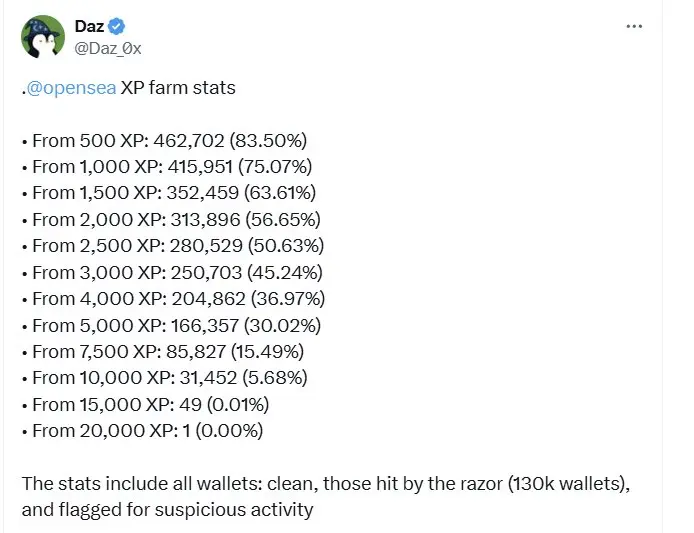The image size is (694, 533).
Task: Select the 'From 15,000 XP: 49' line
Action: tap(146, 405)
